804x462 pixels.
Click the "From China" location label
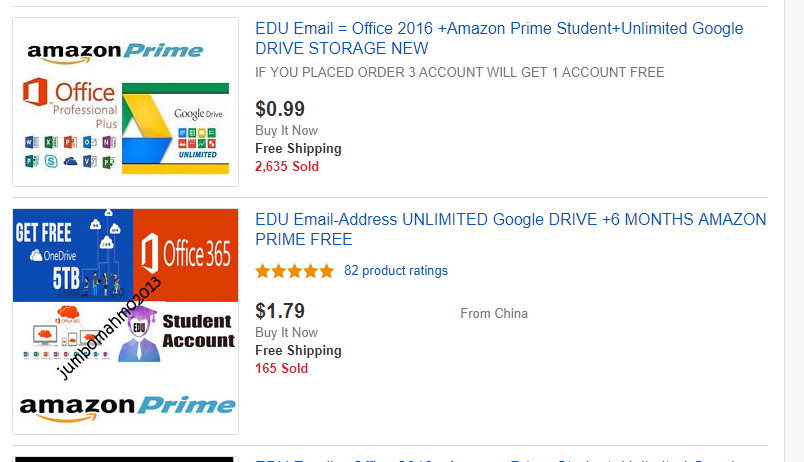point(494,313)
